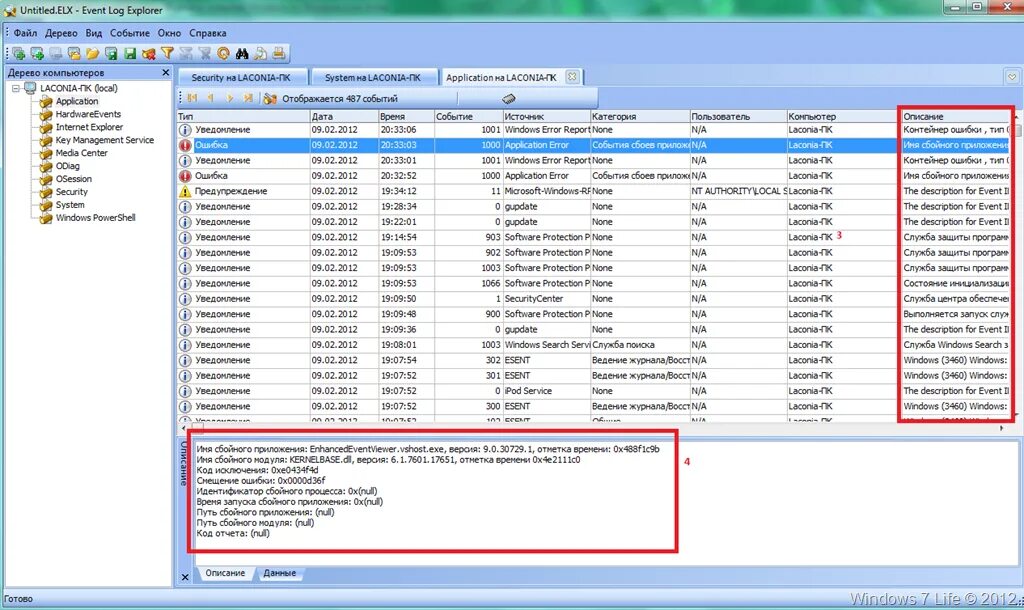Click the printer icon in toolbar
Viewport: 1024px width, 610px height.
279,54
